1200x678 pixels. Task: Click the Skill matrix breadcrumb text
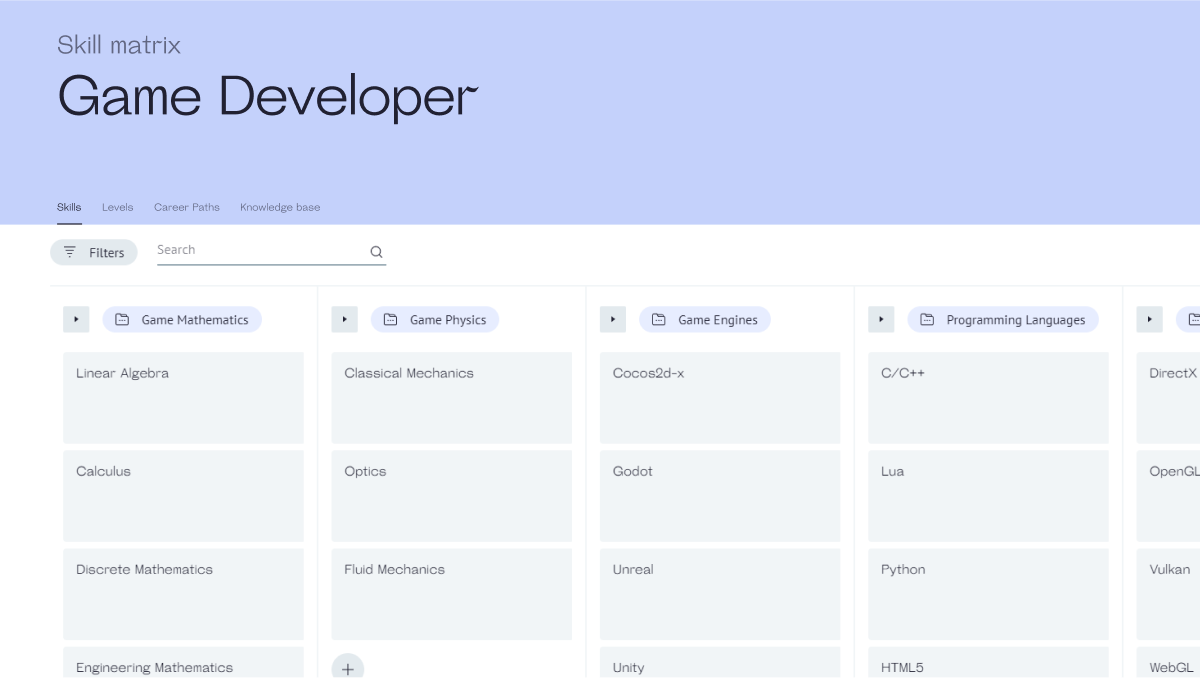[119, 45]
